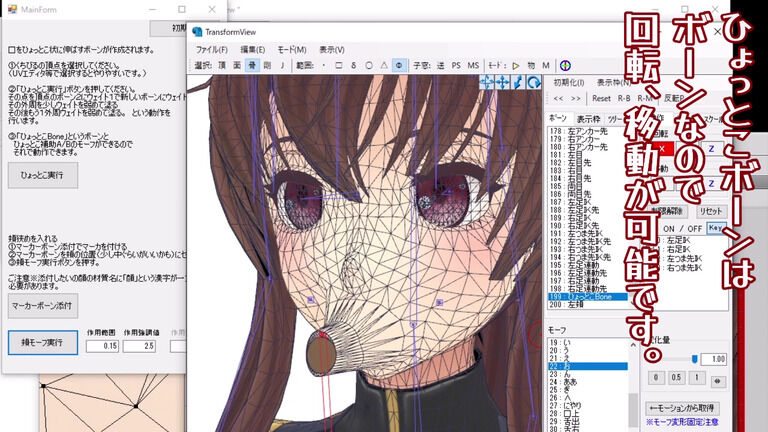Select morph 24 : ああ in list
The width and height of the screenshot is (768, 432).
click(x=587, y=382)
